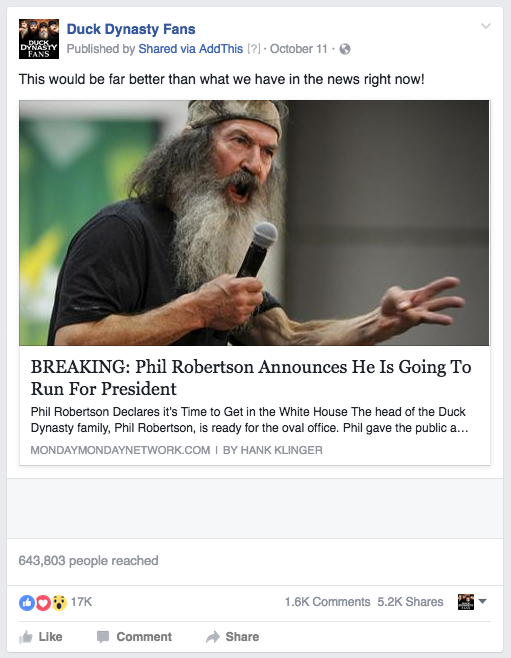
Task: Click the blue thumbs-up reaction icon
Action: pos(26,603)
